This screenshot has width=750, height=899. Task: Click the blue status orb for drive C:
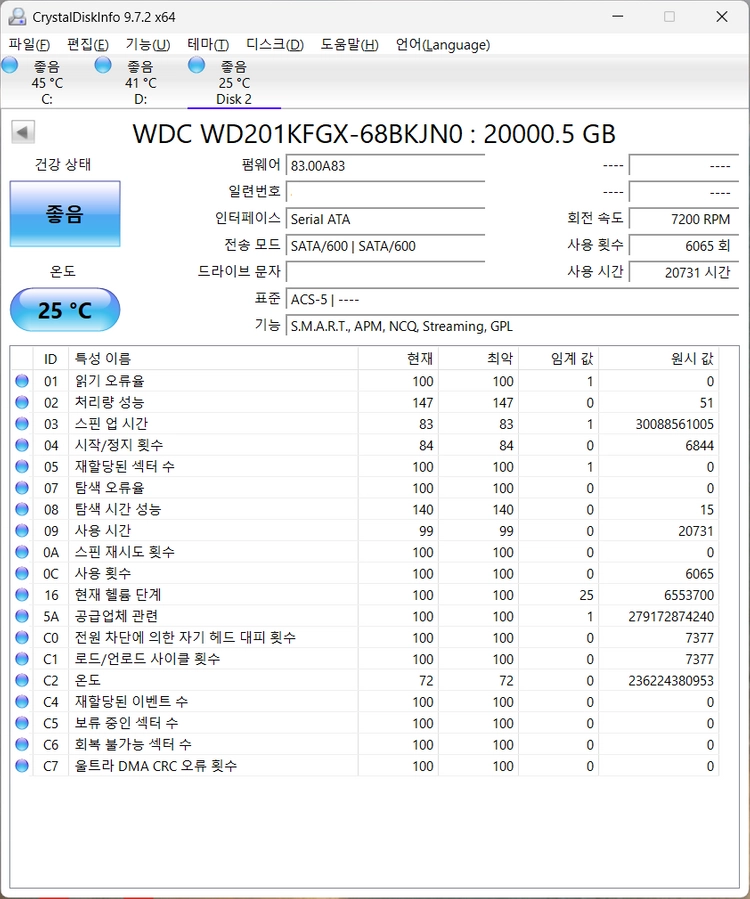(x=10, y=65)
